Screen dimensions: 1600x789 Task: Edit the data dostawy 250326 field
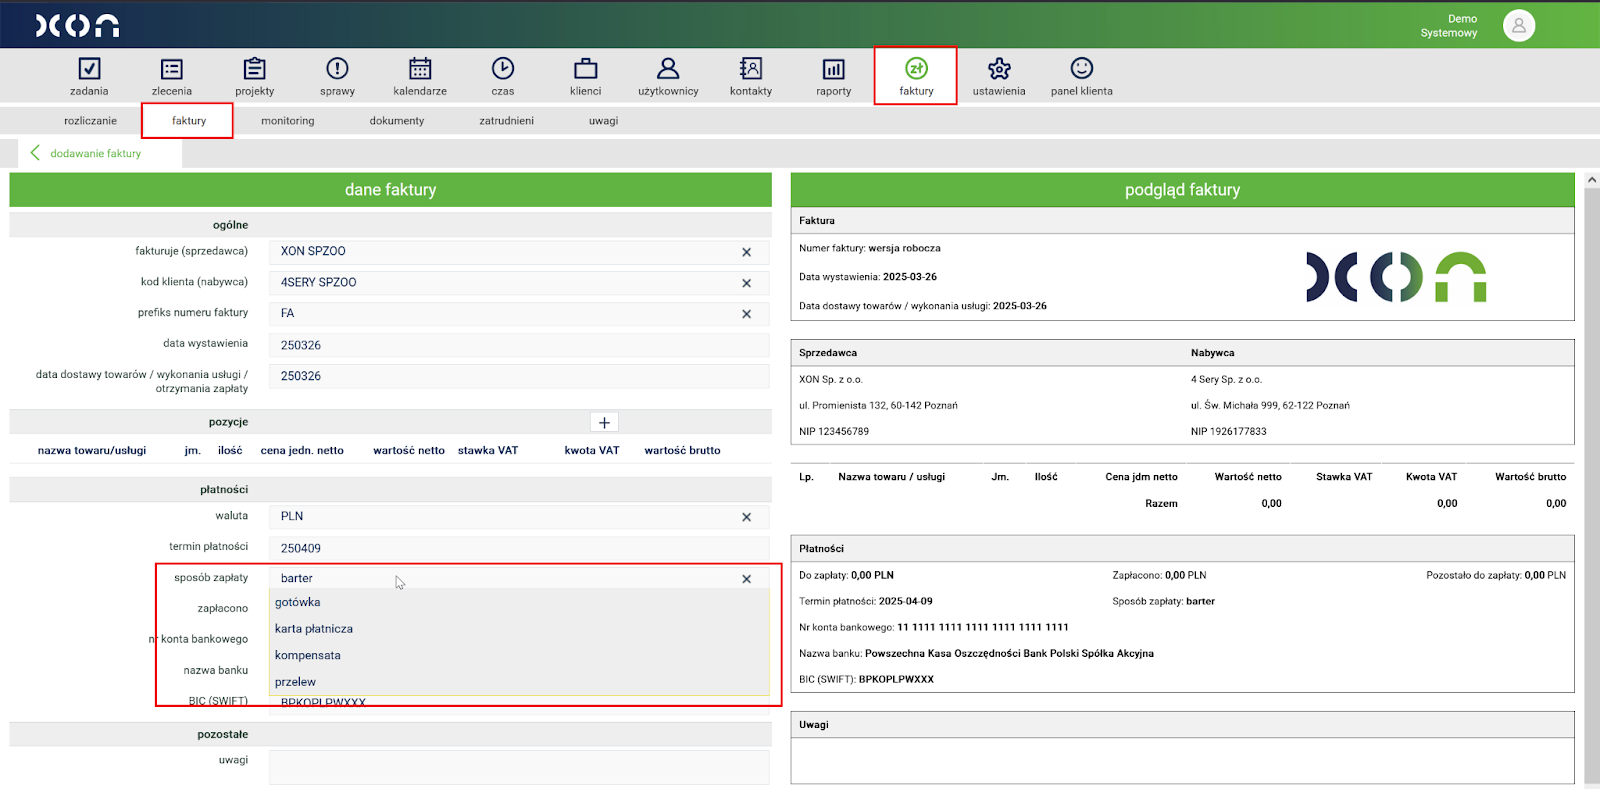pos(519,376)
